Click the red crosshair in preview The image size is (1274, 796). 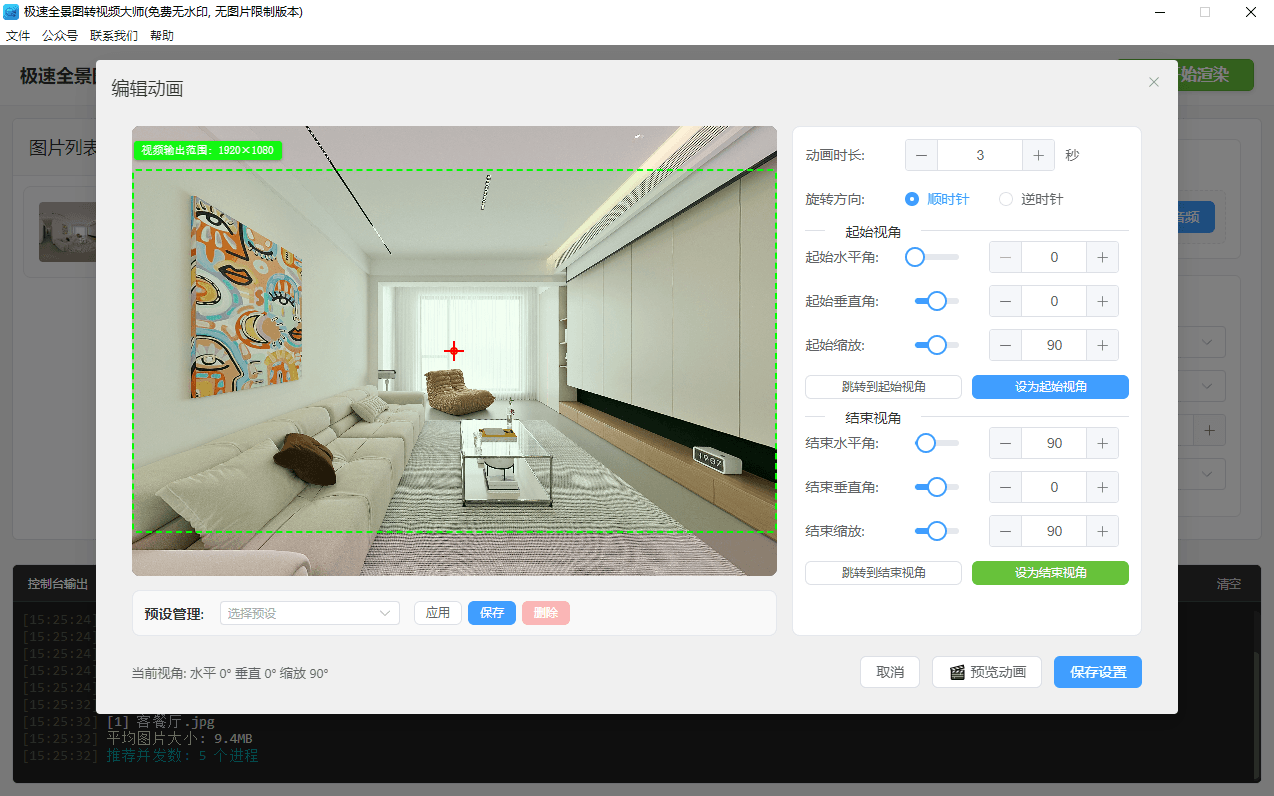[454, 350]
